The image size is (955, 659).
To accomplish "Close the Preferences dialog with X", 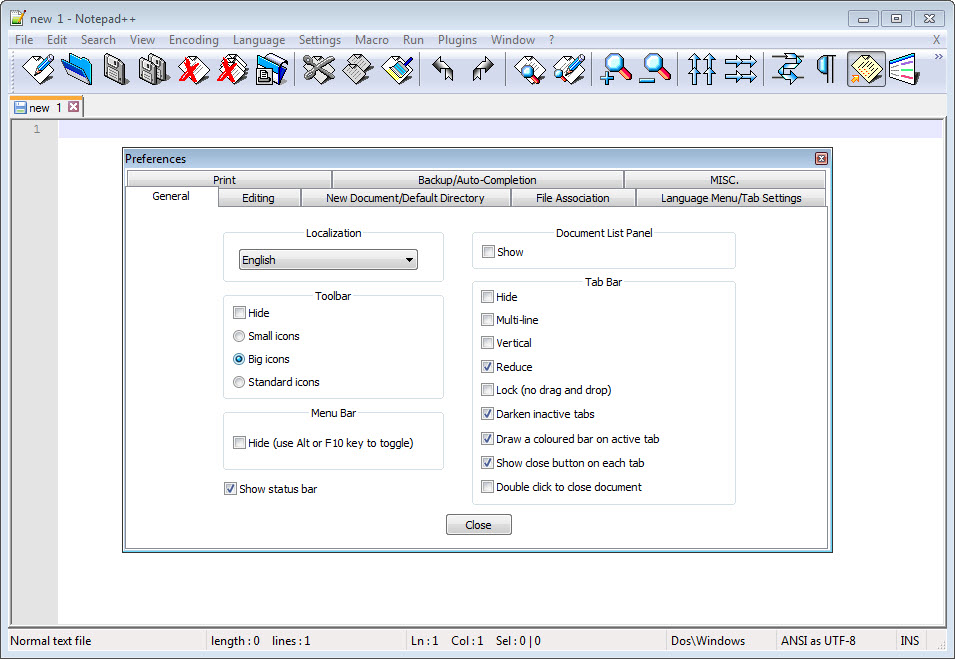I will tap(821, 158).
